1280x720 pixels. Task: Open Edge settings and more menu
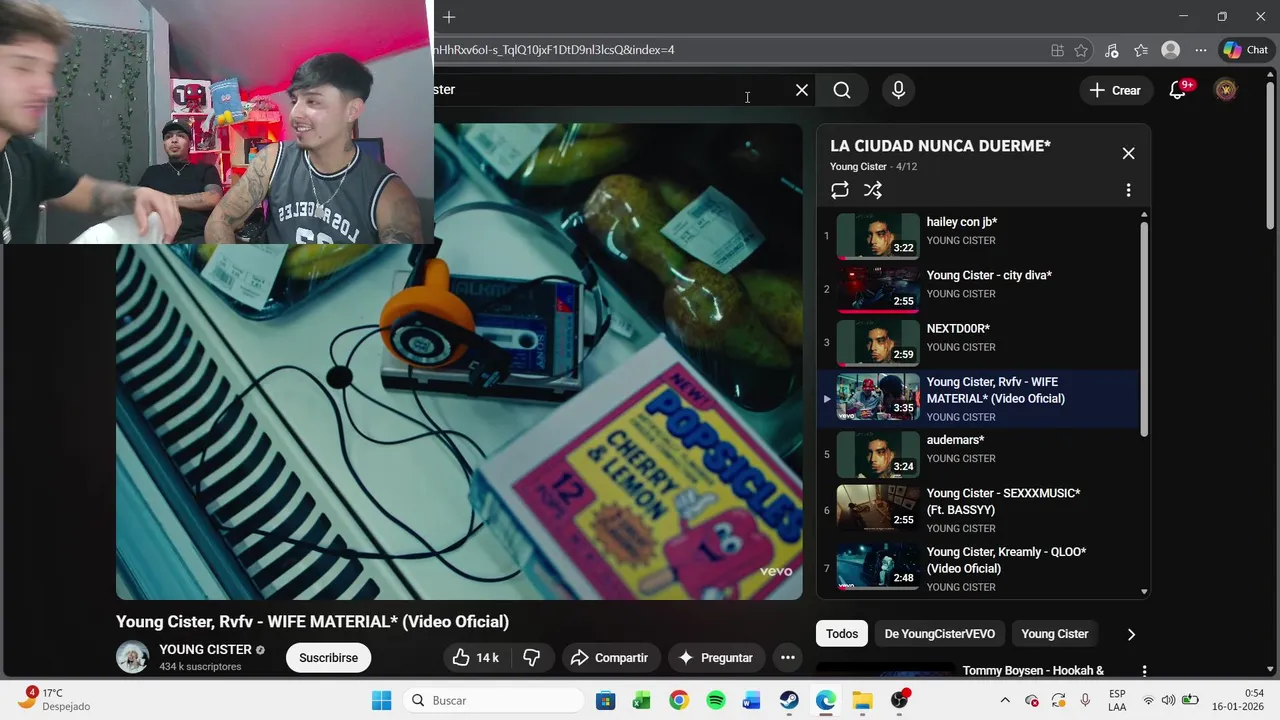point(1200,50)
